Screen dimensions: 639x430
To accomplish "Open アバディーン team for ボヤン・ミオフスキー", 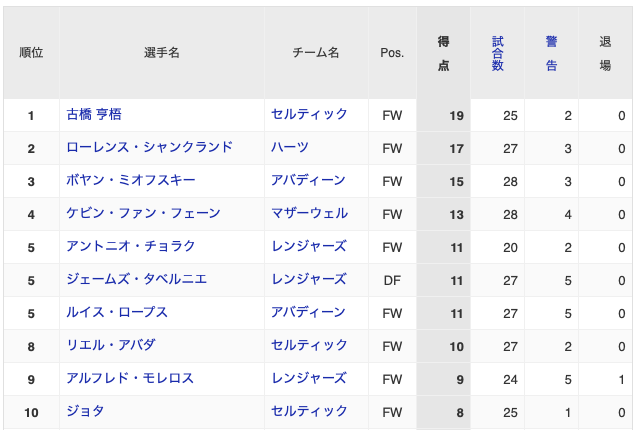I will tap(309, 180).
